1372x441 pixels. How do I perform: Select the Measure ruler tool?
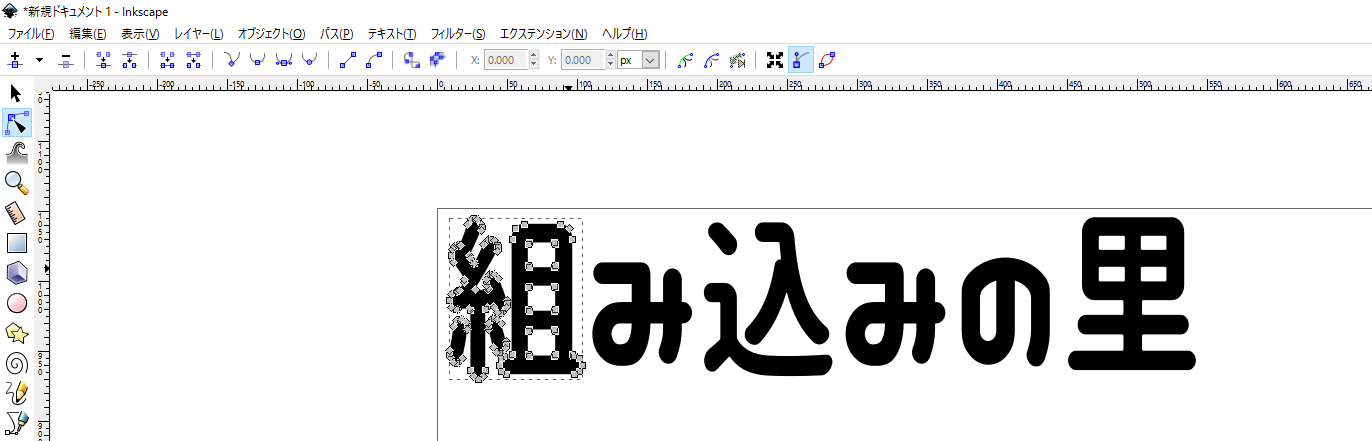(16, 212)
